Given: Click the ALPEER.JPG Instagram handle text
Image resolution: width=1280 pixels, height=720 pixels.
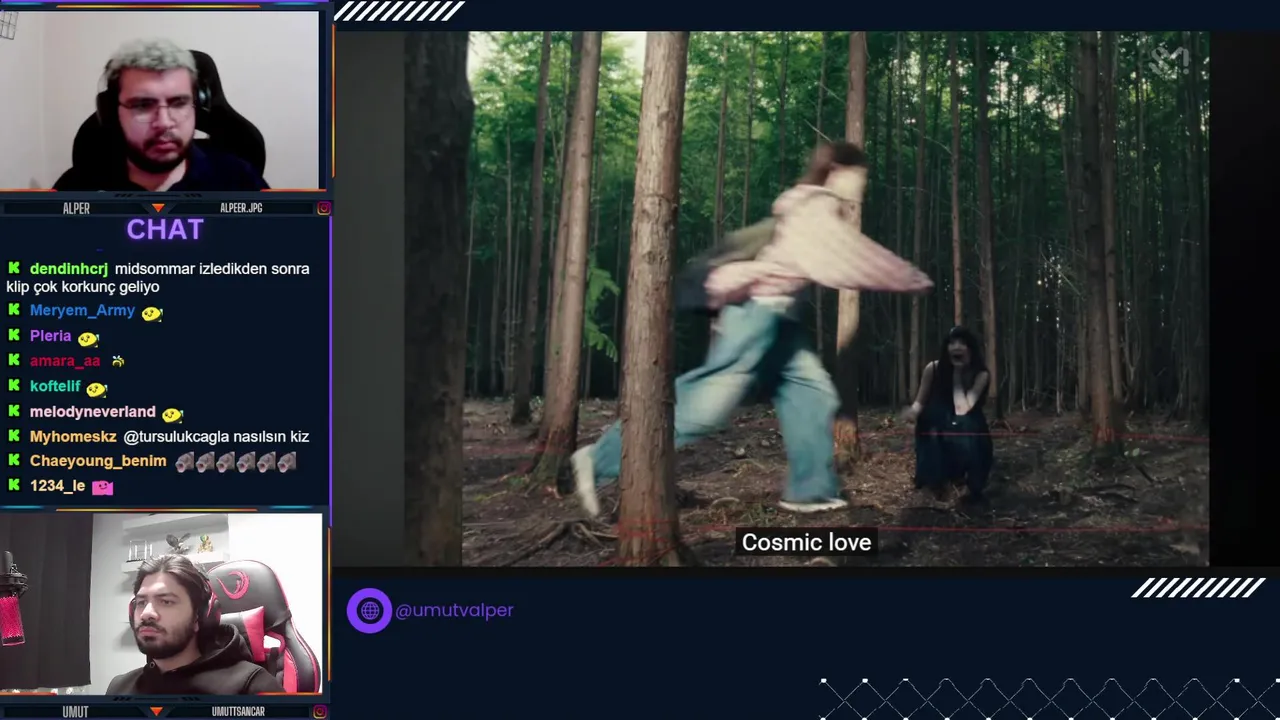Looking at the screenshot, I should click(x=241, y=208).
